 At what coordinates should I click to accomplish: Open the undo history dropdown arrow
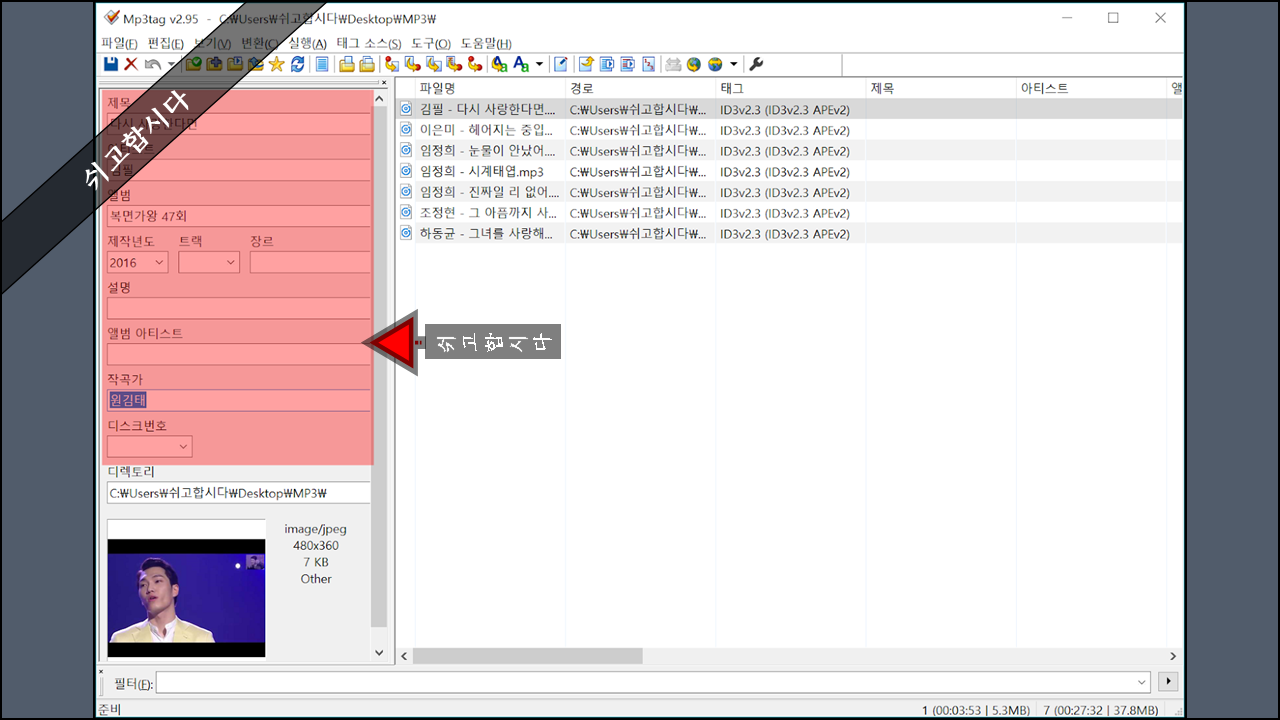171,64
